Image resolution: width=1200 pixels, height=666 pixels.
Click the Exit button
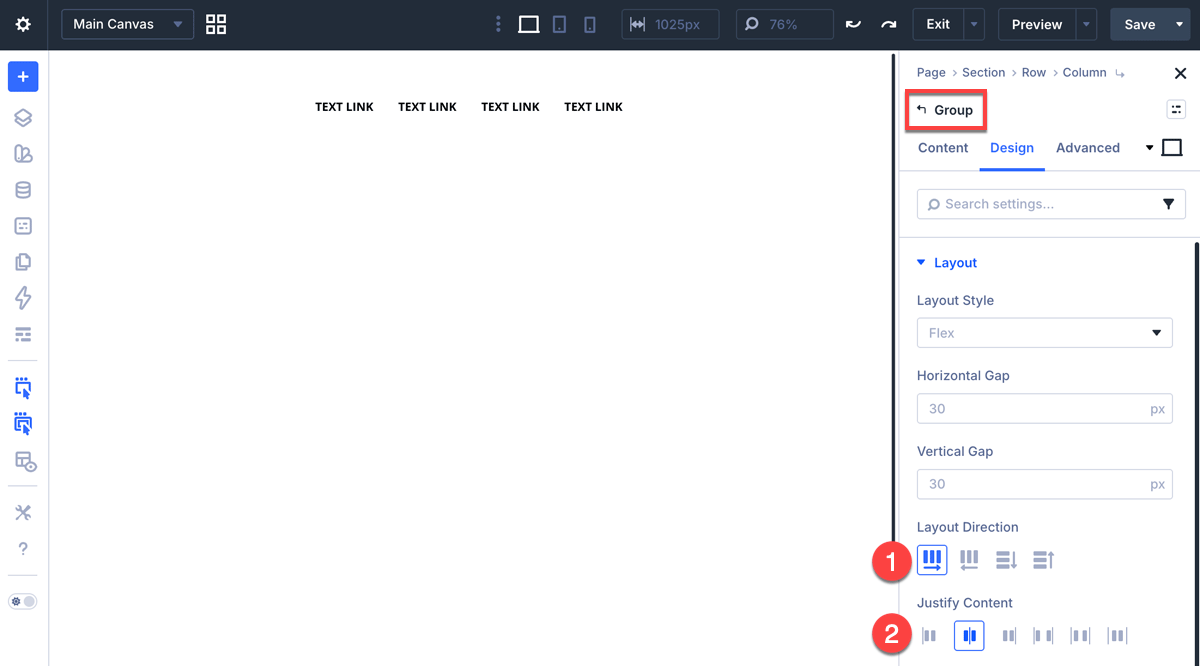pyautogui.click(x=938, y=24)
